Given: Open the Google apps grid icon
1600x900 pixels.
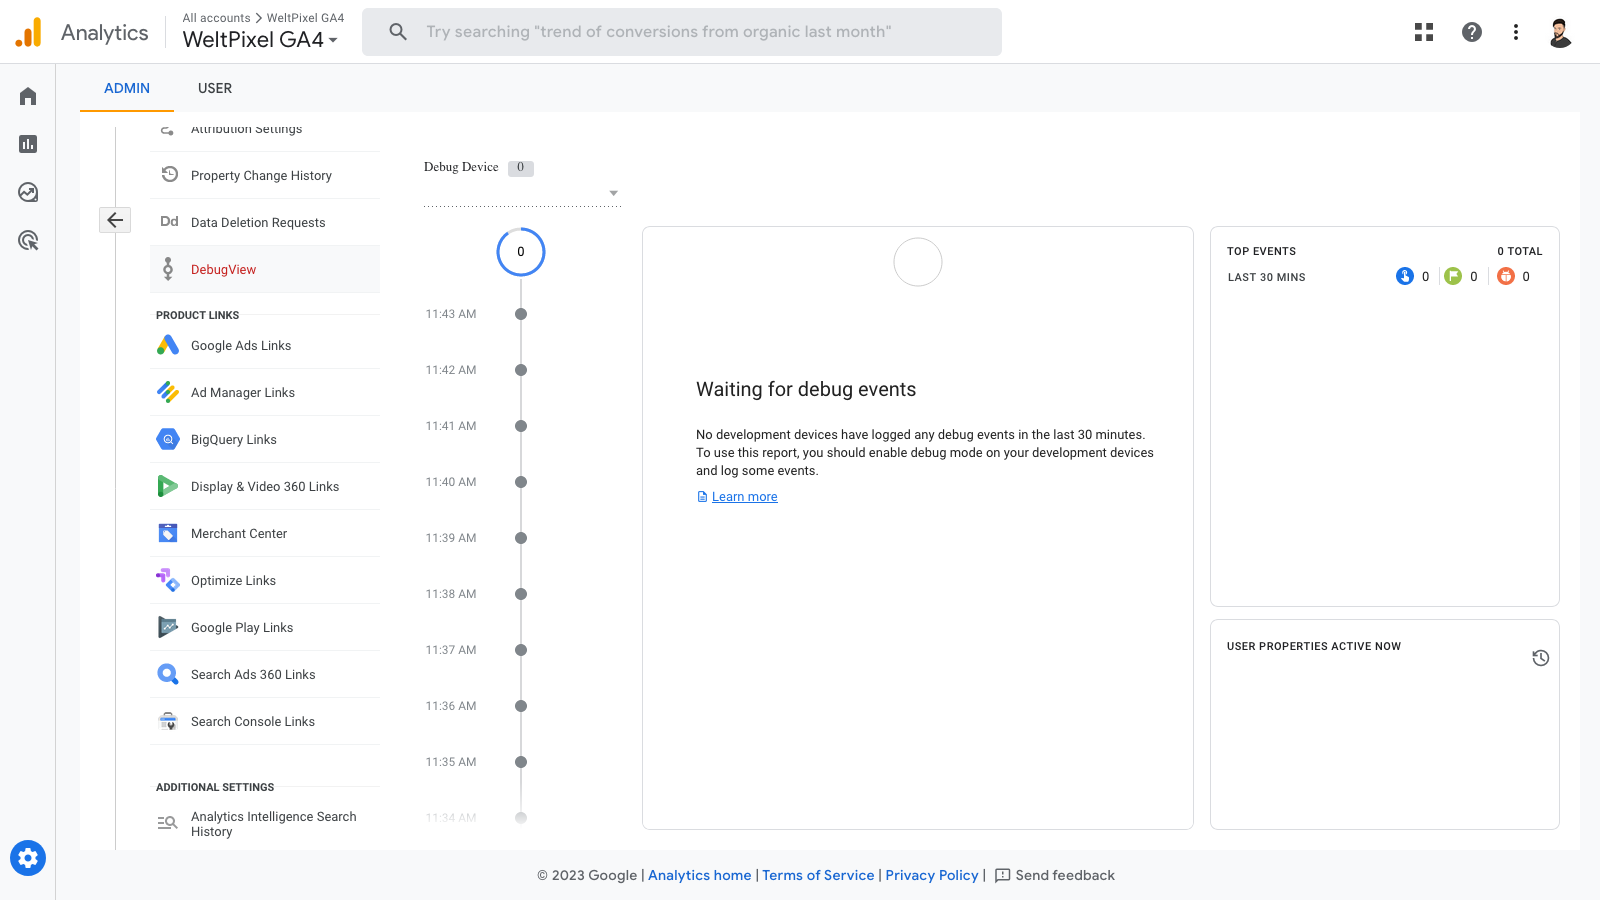Looking at the screenshot, I should click(1424, 32).
